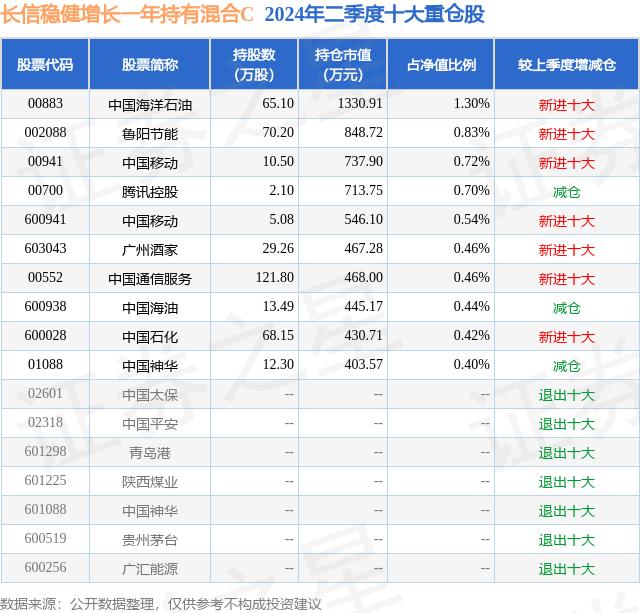640x613 pixels.
Task: Click stock name 中国通信服务
Action: click(150, 279)
